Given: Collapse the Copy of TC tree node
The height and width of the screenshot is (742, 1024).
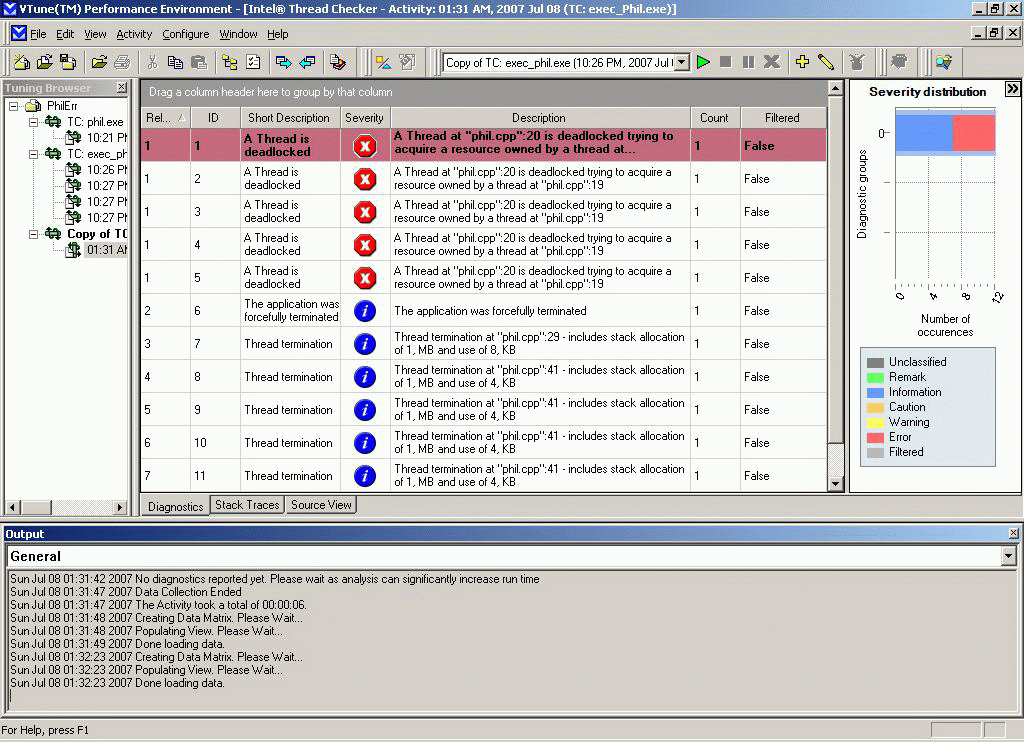Looking at the screenshot, I should (x=33, y=234).
